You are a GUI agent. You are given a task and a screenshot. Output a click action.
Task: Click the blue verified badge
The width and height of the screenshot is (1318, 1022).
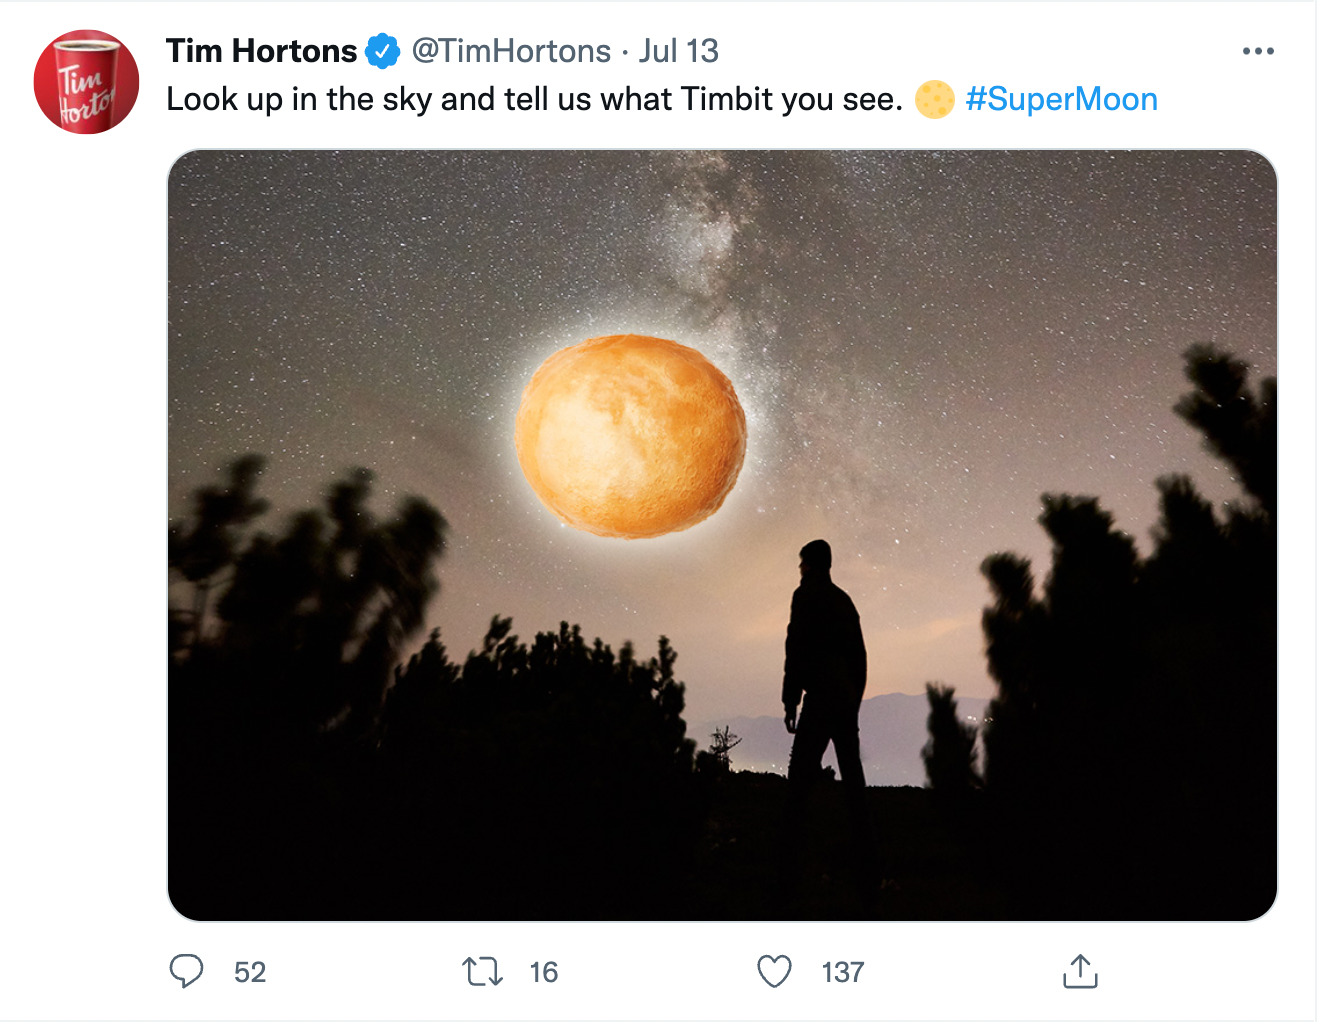point(383,51)
